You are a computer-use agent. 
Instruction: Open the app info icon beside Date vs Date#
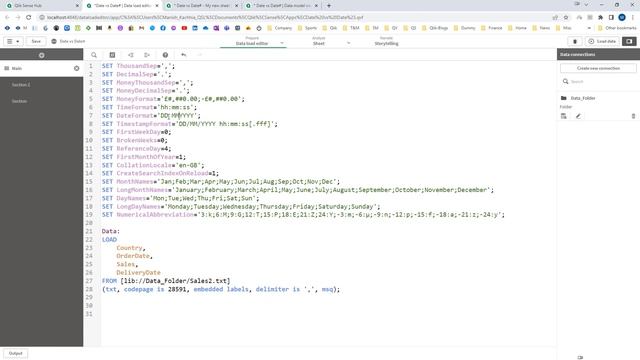(54, 41)
